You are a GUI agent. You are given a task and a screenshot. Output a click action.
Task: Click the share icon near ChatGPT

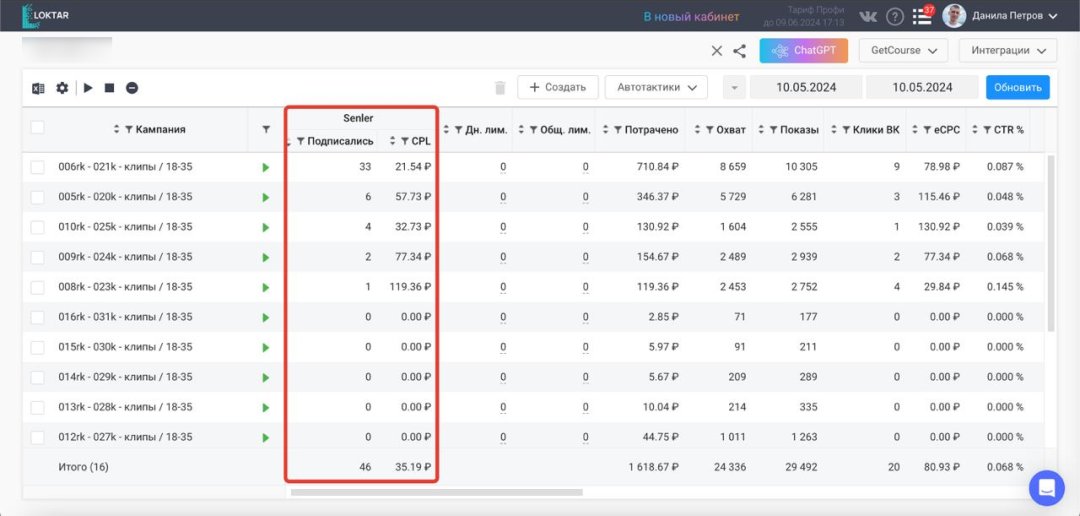click(739, 51)
